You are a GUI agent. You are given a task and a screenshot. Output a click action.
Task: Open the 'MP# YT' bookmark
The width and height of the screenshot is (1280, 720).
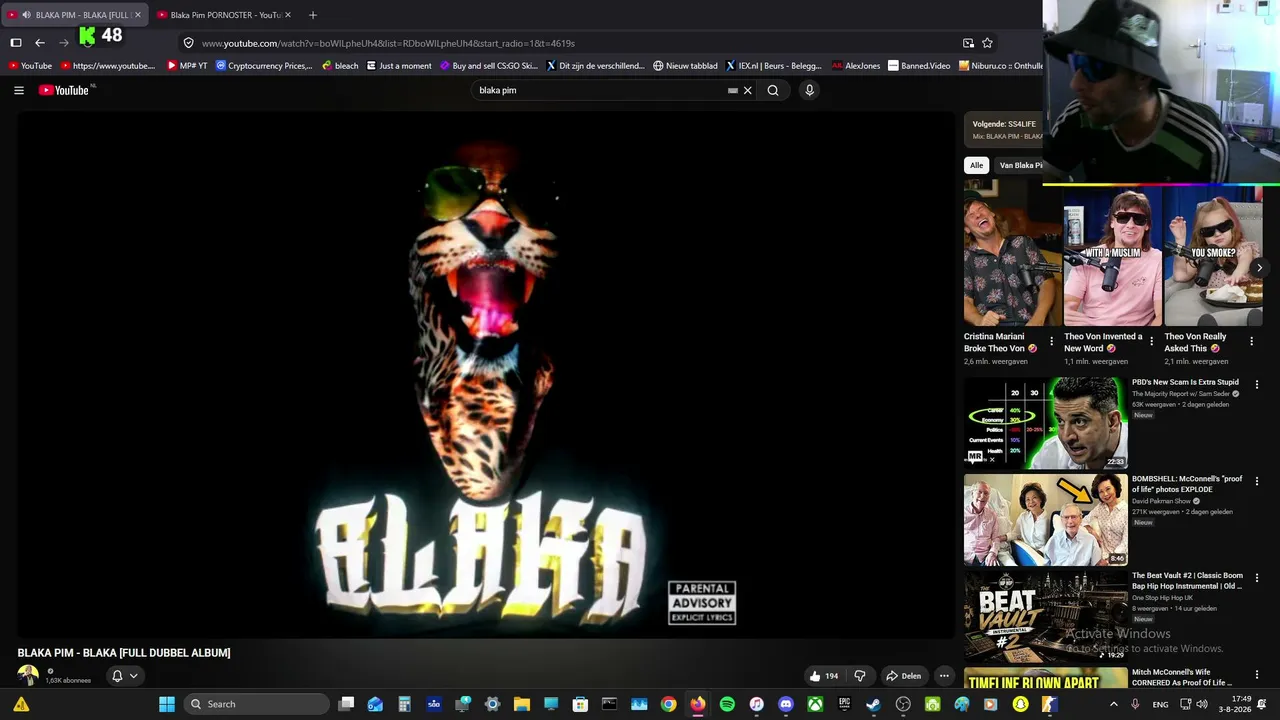pyautogui.click(x=187, y=66)
